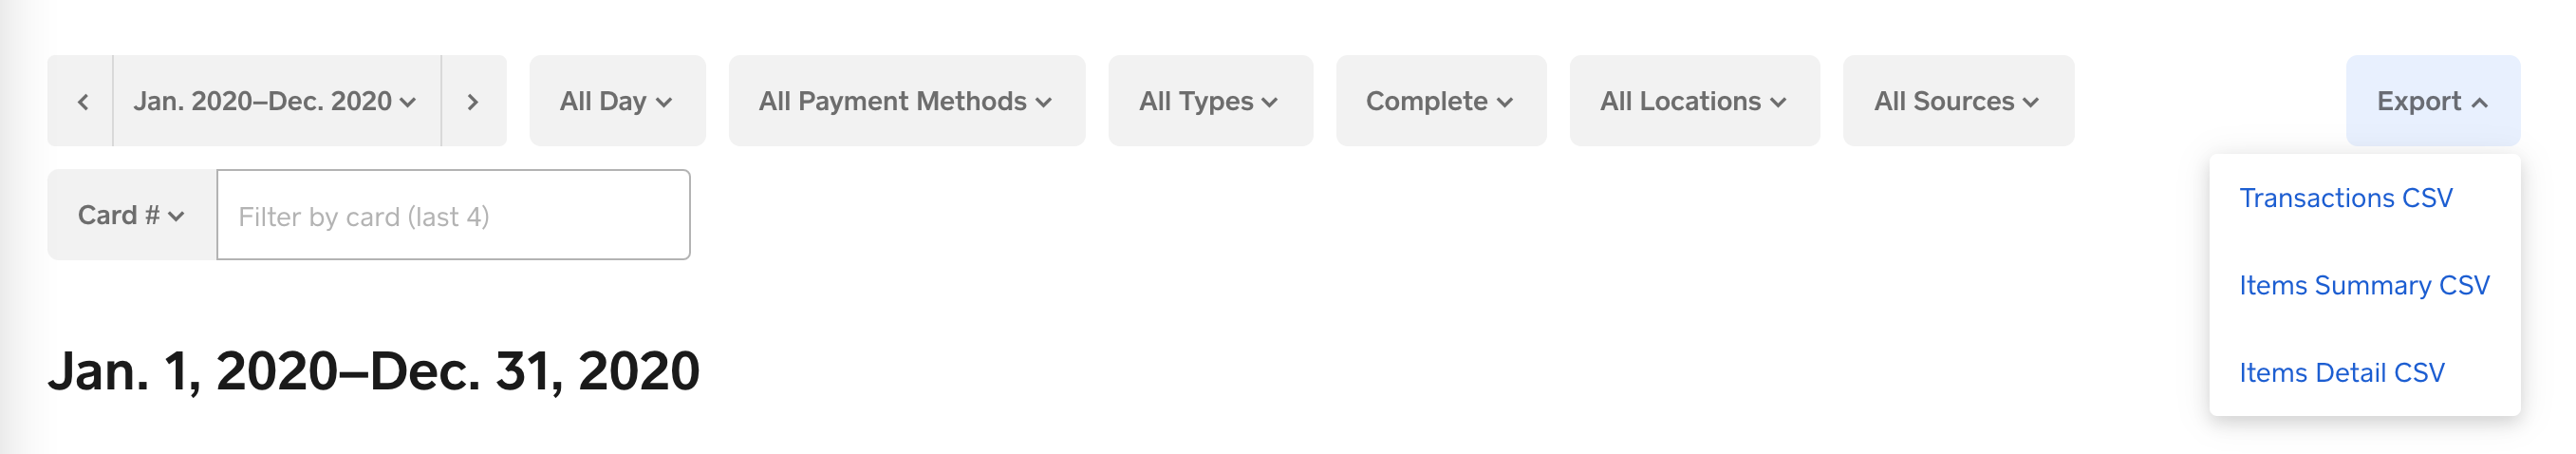This screenshot has width=2576, height=454.
Task: Go to the previous date range arrow
Action: point(82,102)
